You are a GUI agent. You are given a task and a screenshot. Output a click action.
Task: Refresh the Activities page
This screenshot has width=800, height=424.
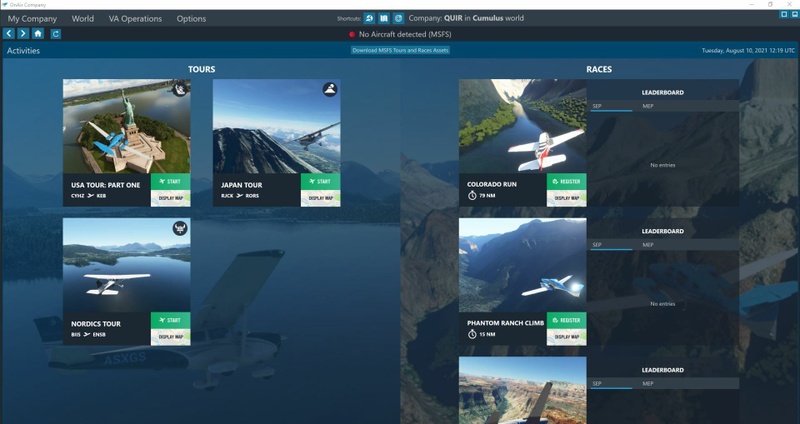[x=56, y=34]
